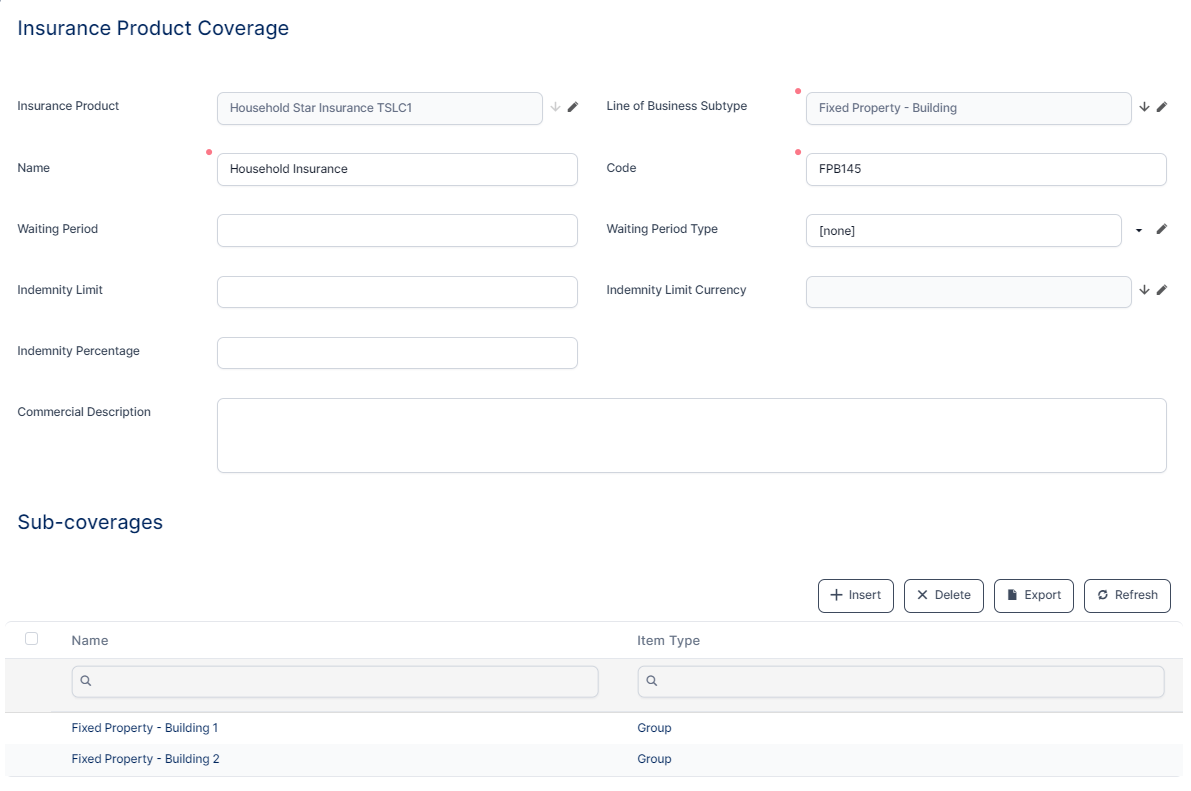Click pencil edit icon beside Insurance Product

pyautogui.click(x=573, y=107)
